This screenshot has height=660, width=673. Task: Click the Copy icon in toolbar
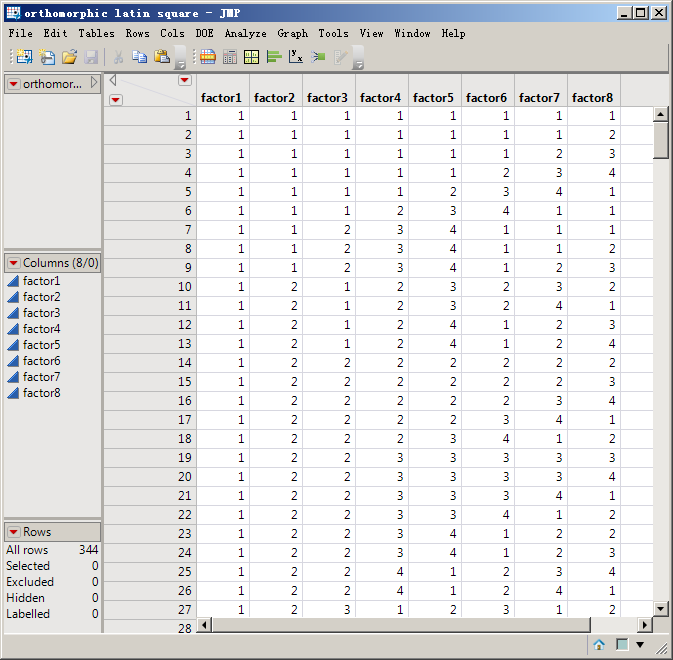139,57
